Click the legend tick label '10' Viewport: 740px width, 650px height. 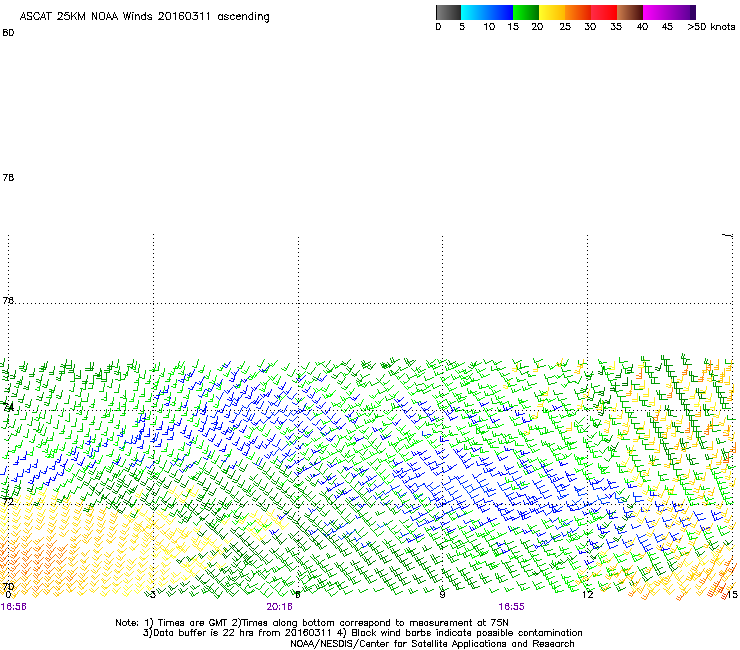coord(489,27)
